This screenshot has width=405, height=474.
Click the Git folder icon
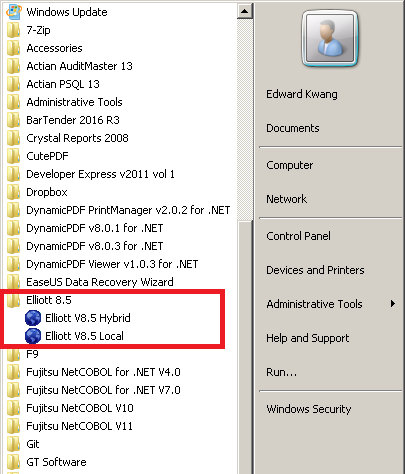13,444
